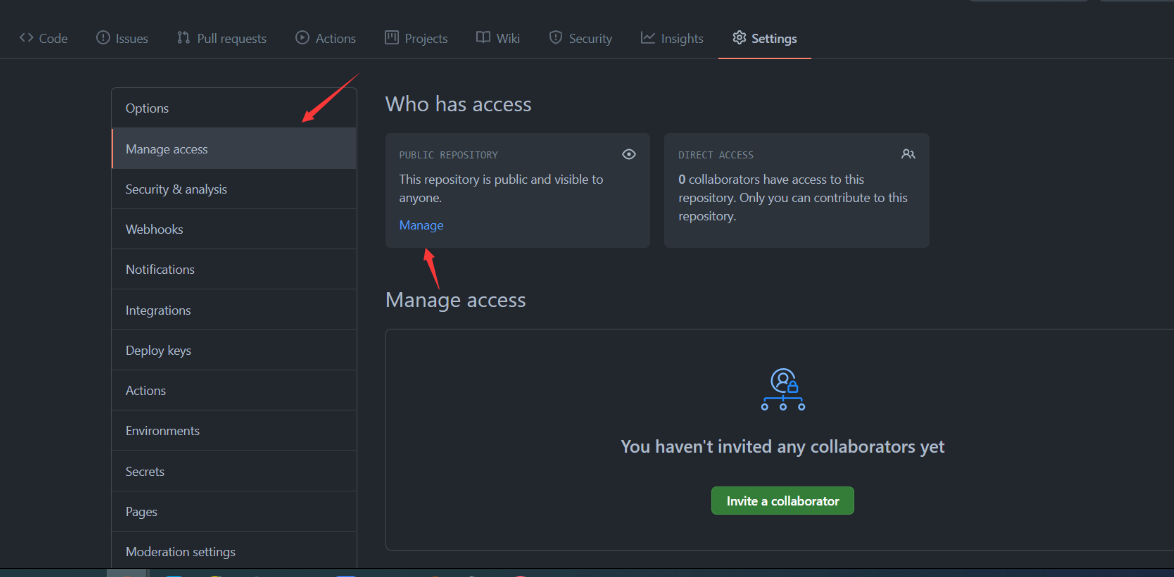This screenshot has width=1174, height=577.
Task: Click '0 collaborators have access' text
Action: coord(793,198)
